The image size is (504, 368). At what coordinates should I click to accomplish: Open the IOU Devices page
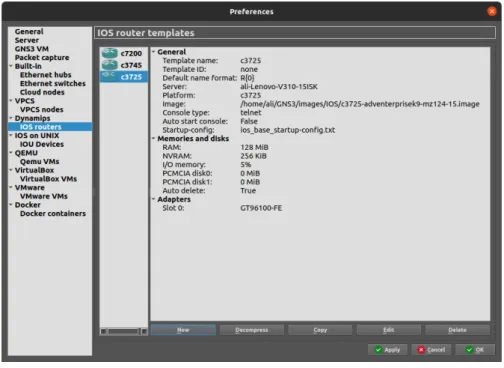click(x=42, y=144)
